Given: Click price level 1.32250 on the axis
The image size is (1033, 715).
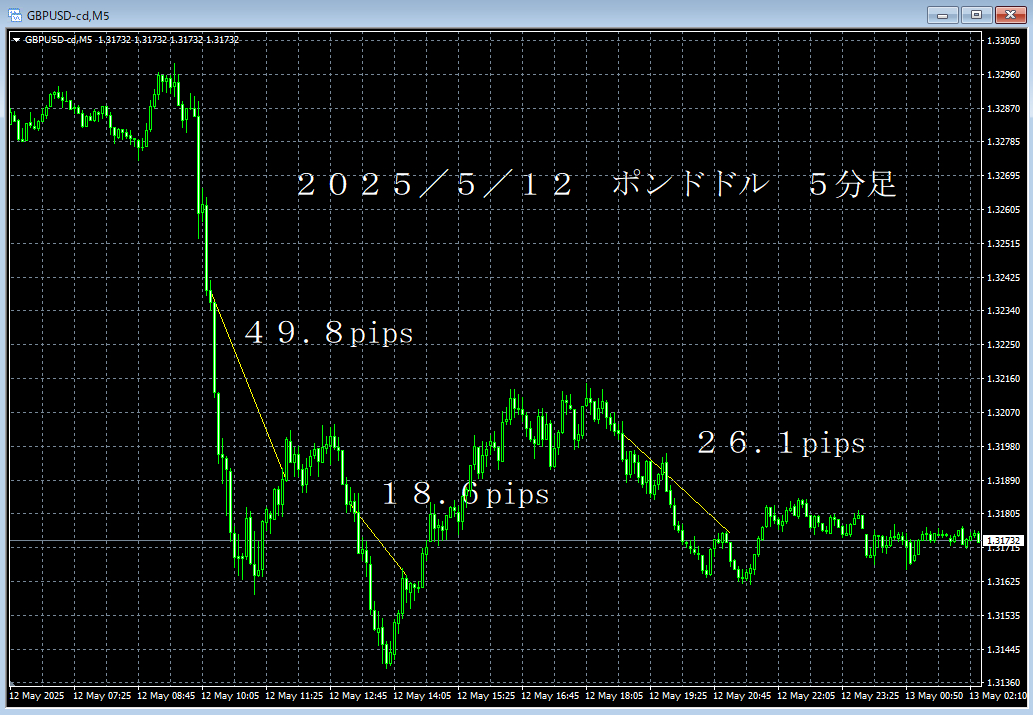Looking at the screenshot, I should 1003,345.
